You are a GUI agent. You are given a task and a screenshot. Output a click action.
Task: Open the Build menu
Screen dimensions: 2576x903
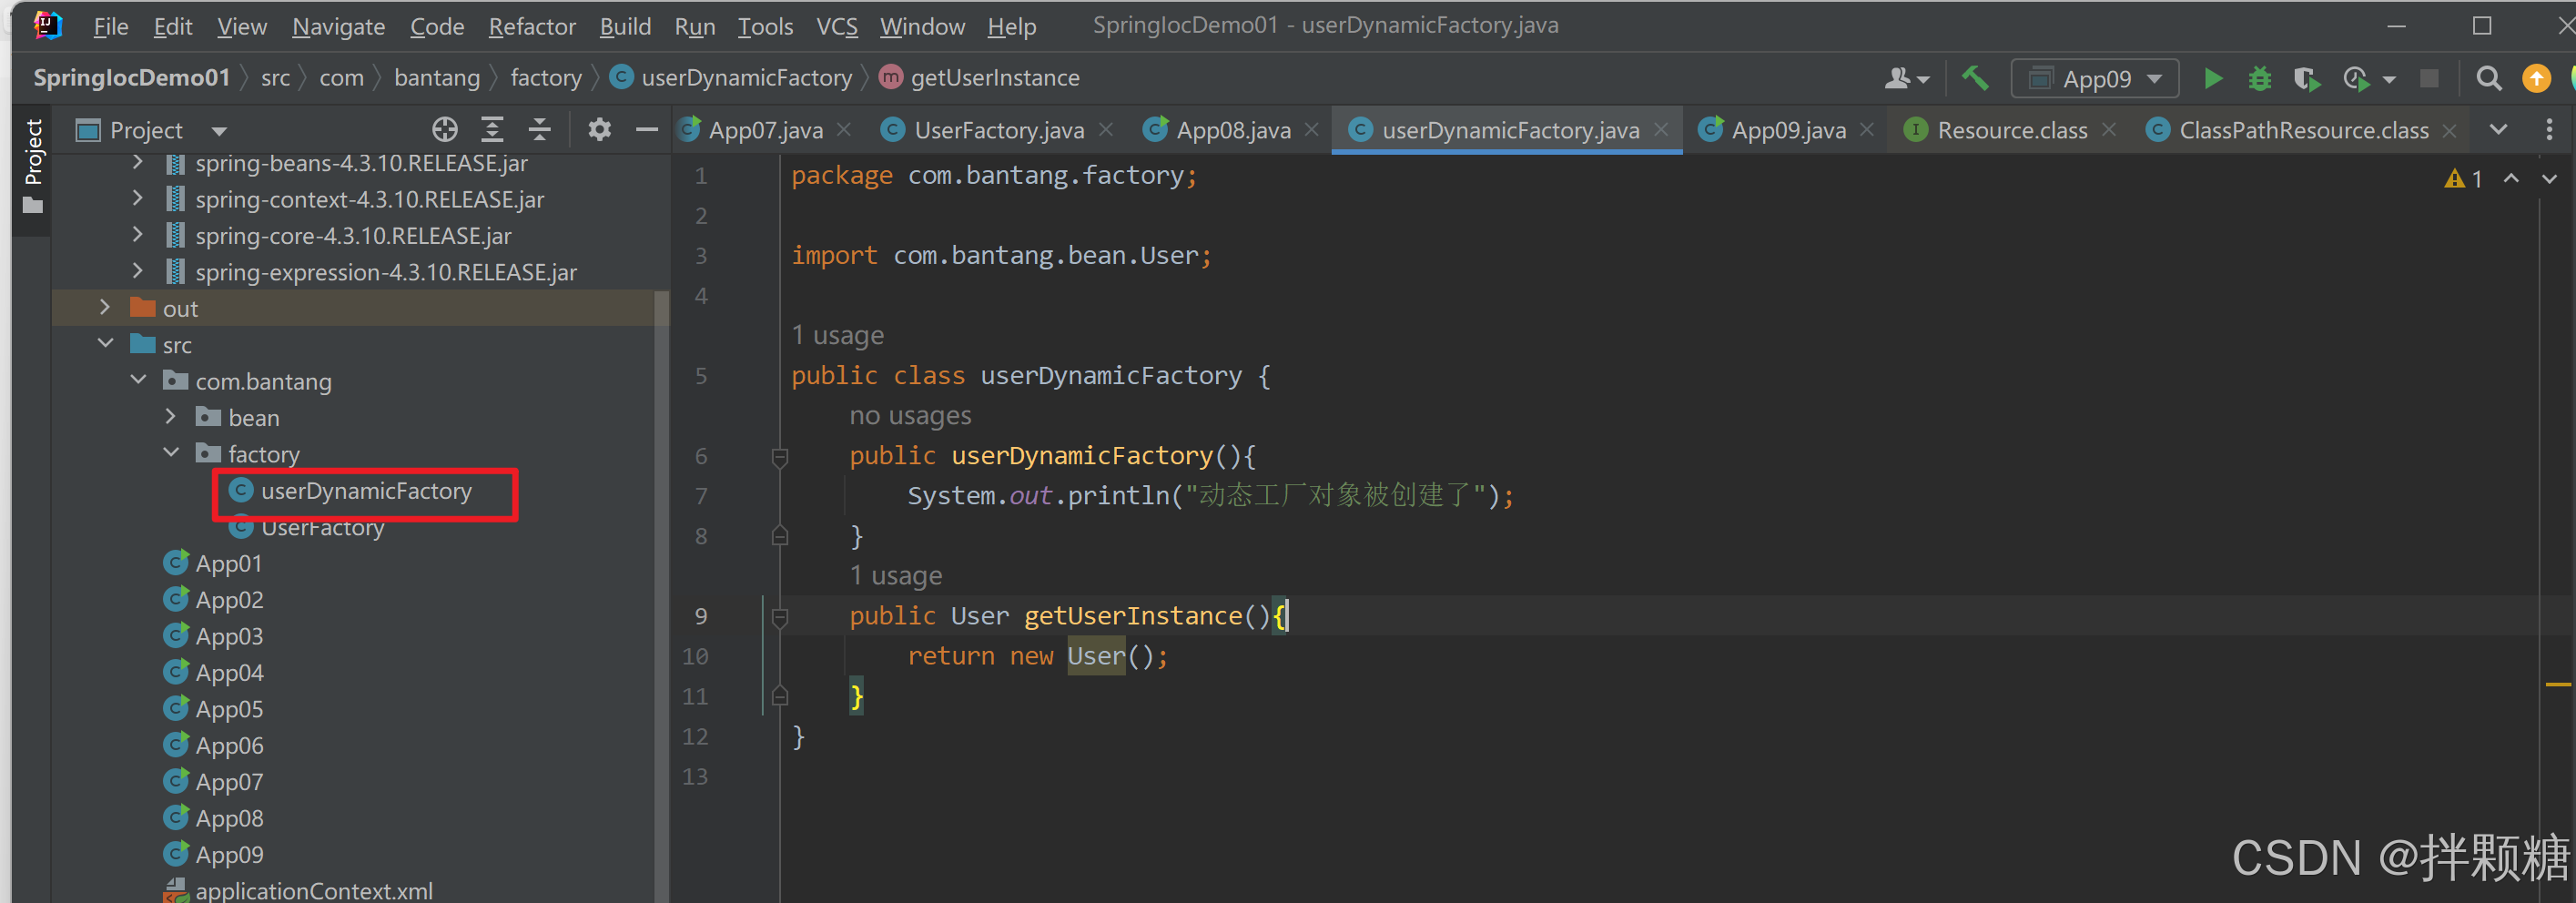pos(625,26)
